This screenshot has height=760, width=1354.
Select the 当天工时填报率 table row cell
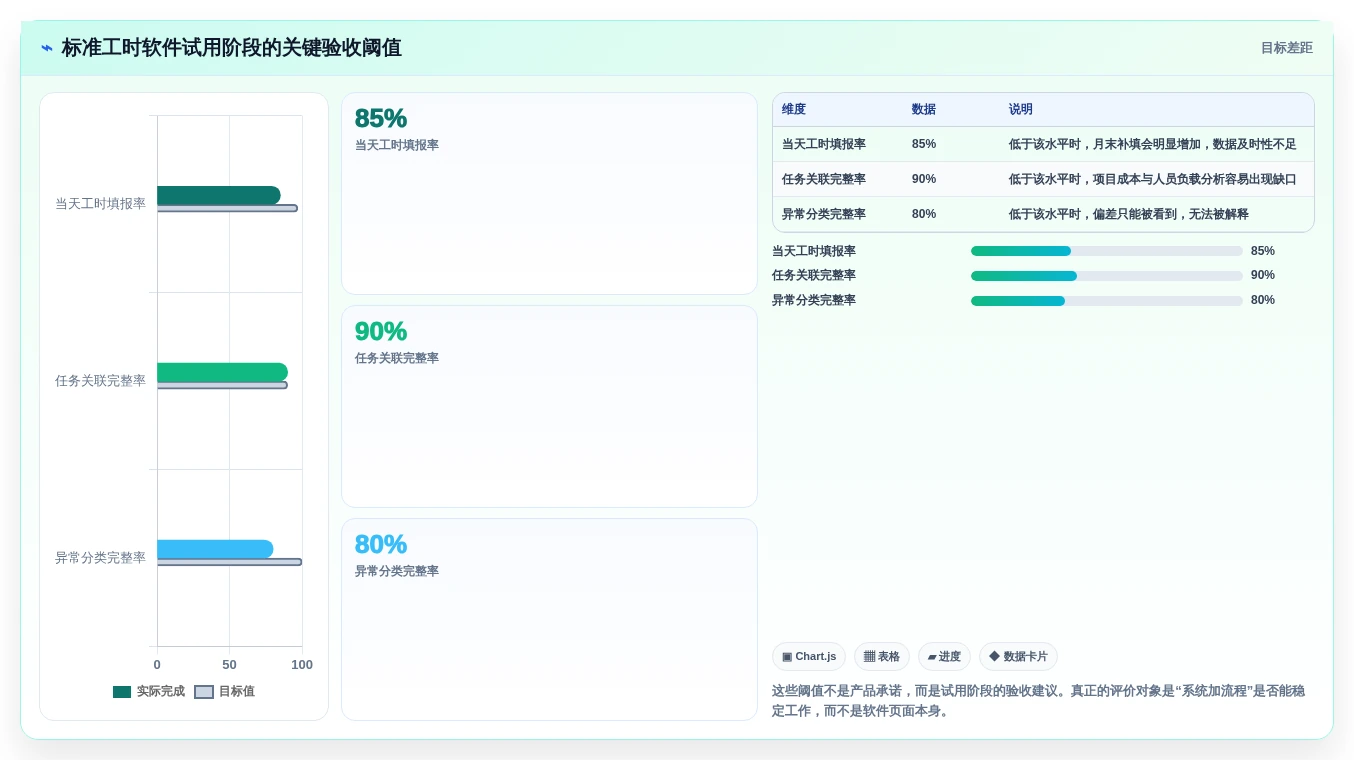(x=824, y=144)
